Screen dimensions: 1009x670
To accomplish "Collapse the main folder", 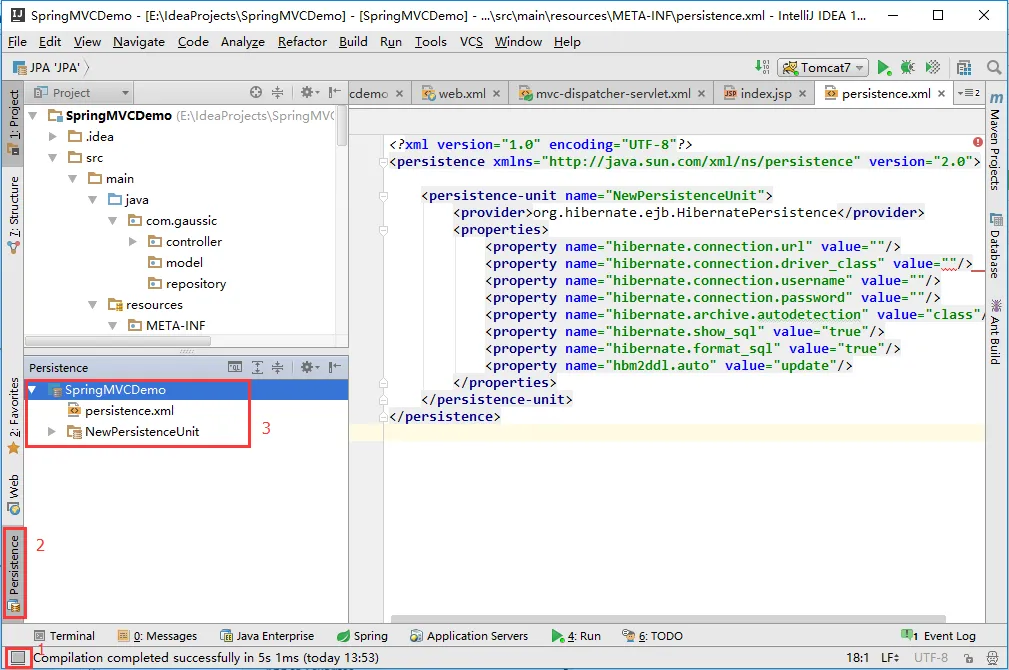I will coord(73,179).
